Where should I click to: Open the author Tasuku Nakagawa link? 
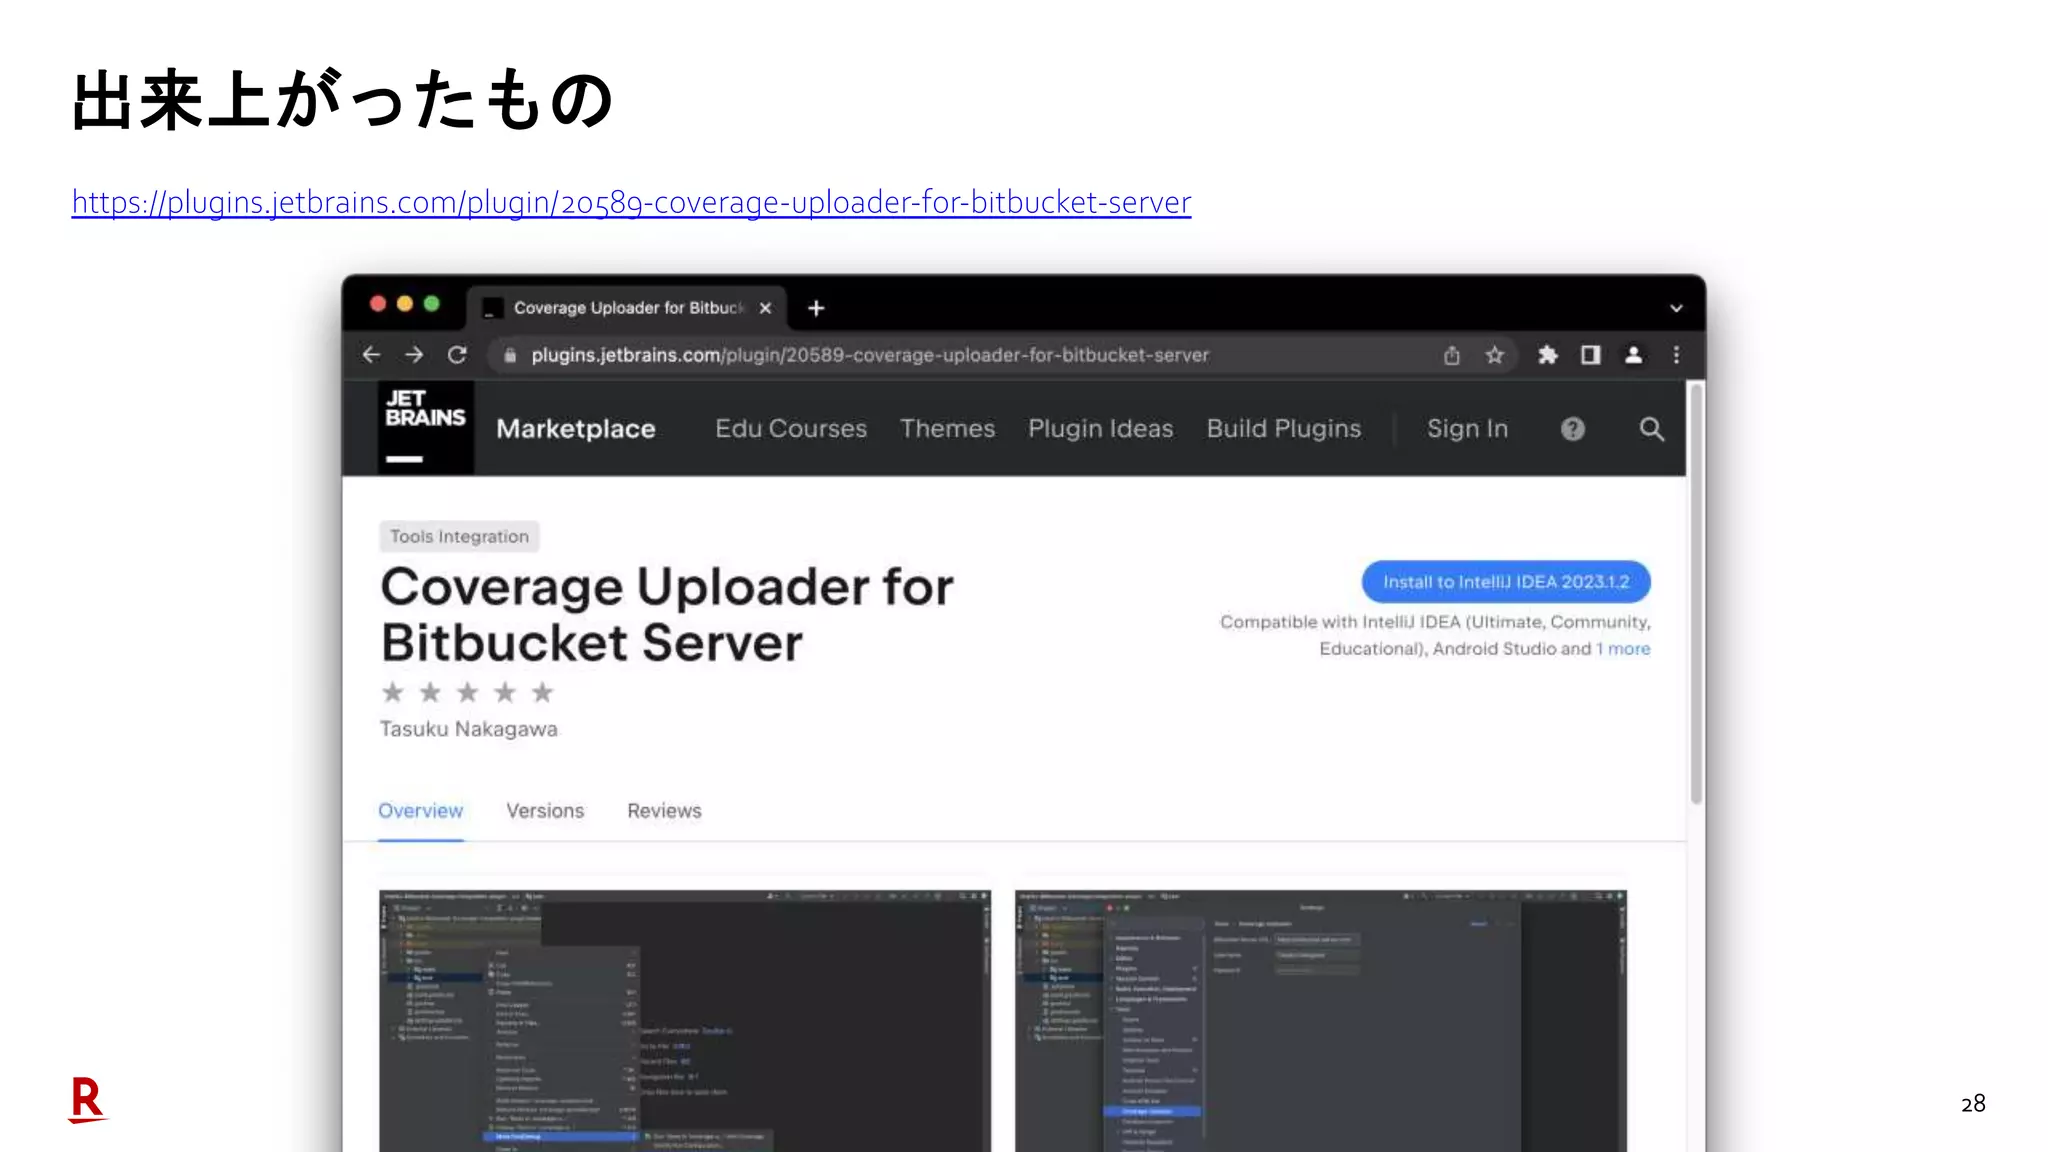468,729
